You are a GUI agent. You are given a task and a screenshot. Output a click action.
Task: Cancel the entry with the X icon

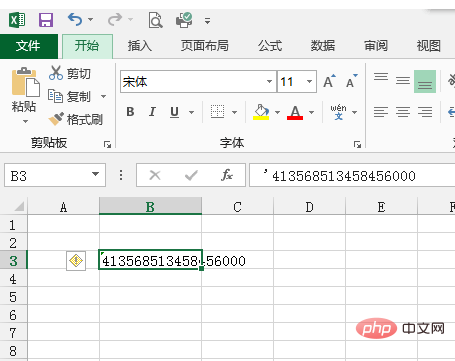(155, 175)
